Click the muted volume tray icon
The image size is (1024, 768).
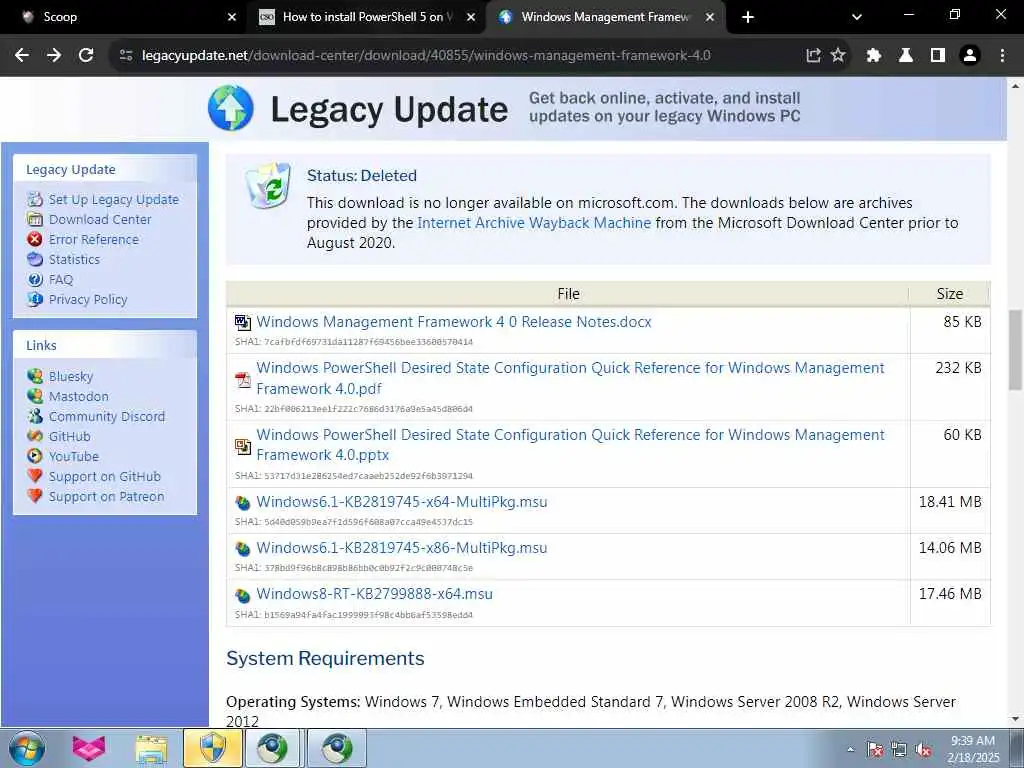click(923, 750)
